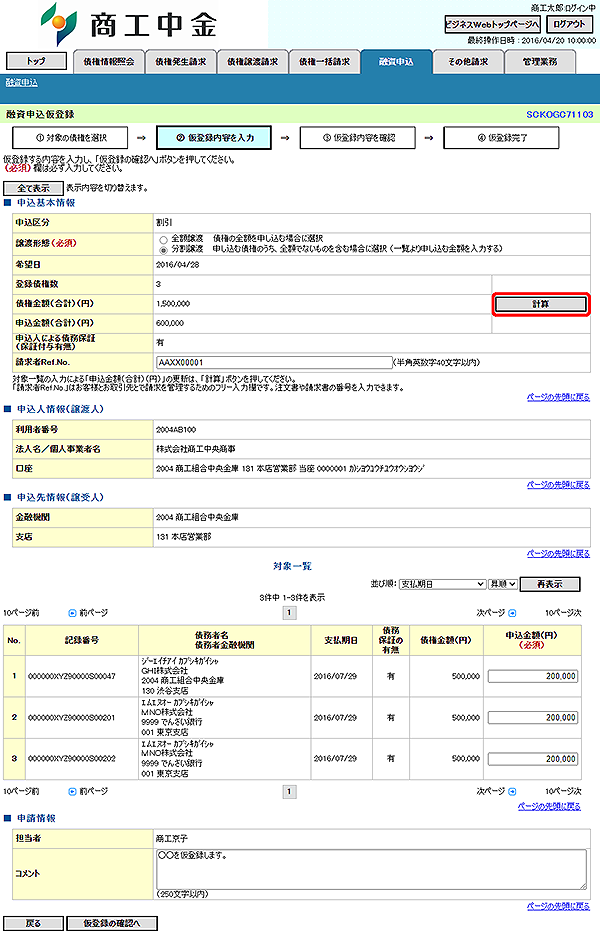The height and width of the screenshot is (939, 600).
Task: Click the 支店 value 131 本店営業部
Action: pos(184,537)
